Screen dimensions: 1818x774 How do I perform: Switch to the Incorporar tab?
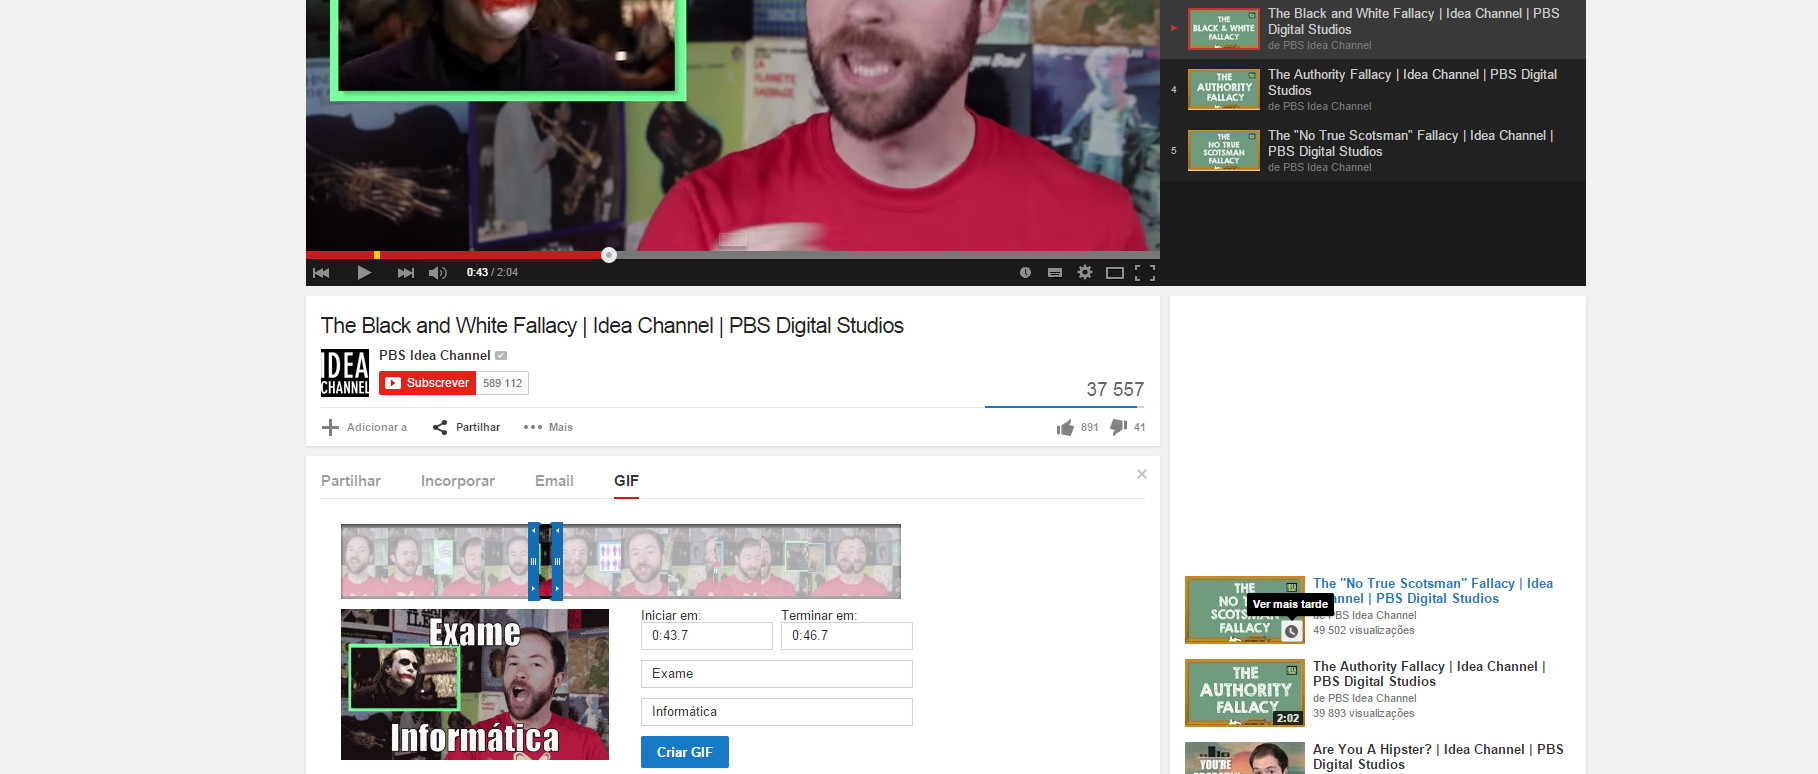(458, 481)
